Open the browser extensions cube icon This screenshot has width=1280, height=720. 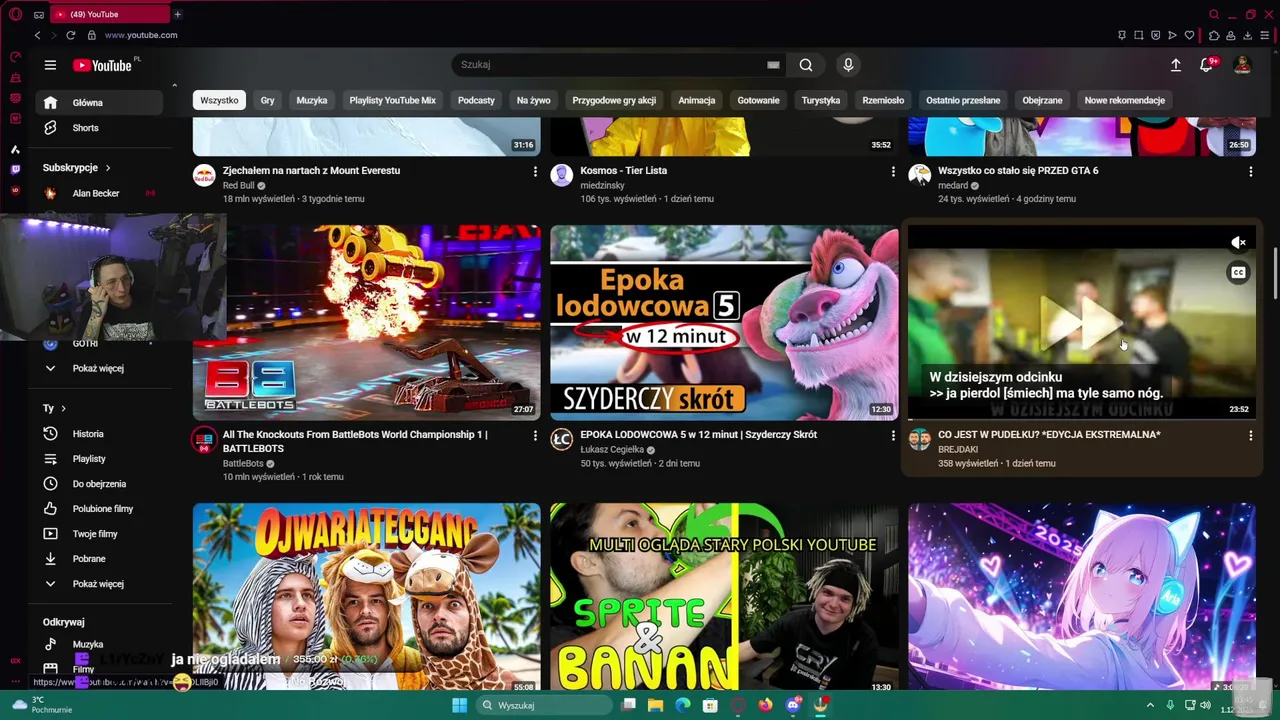1214,35
